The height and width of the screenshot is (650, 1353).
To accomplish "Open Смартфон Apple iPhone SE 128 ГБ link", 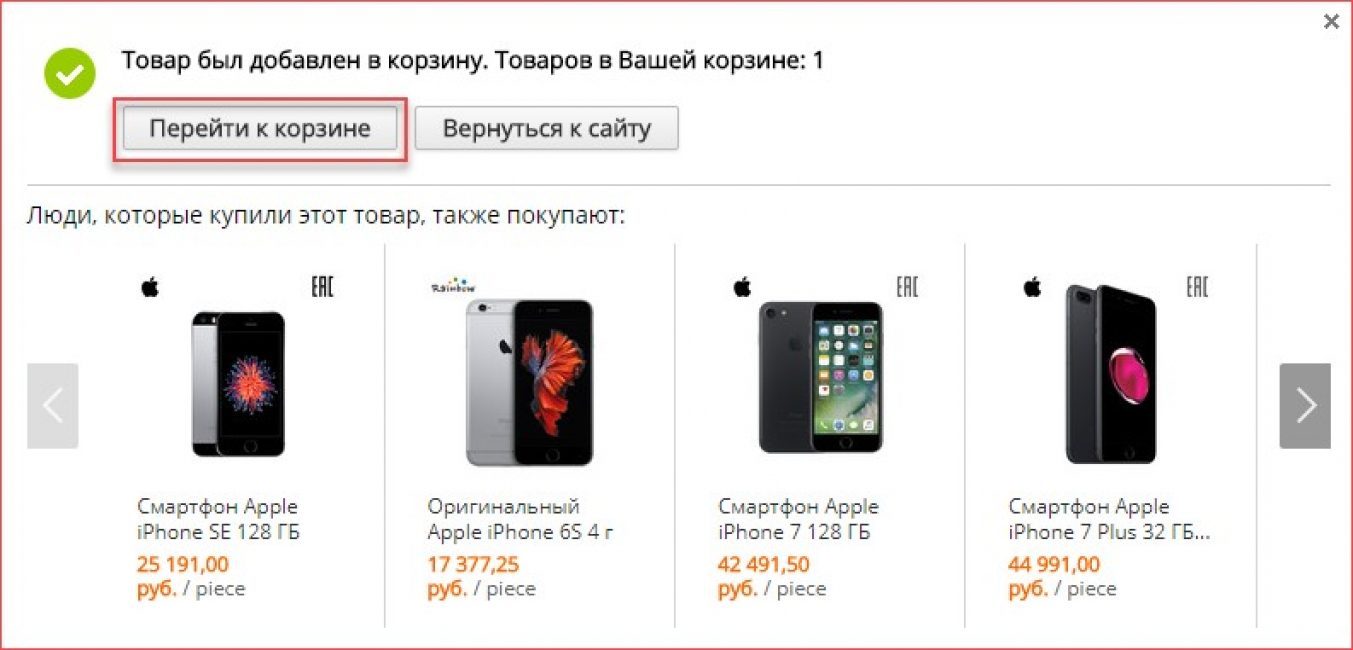I will [218, 519].
